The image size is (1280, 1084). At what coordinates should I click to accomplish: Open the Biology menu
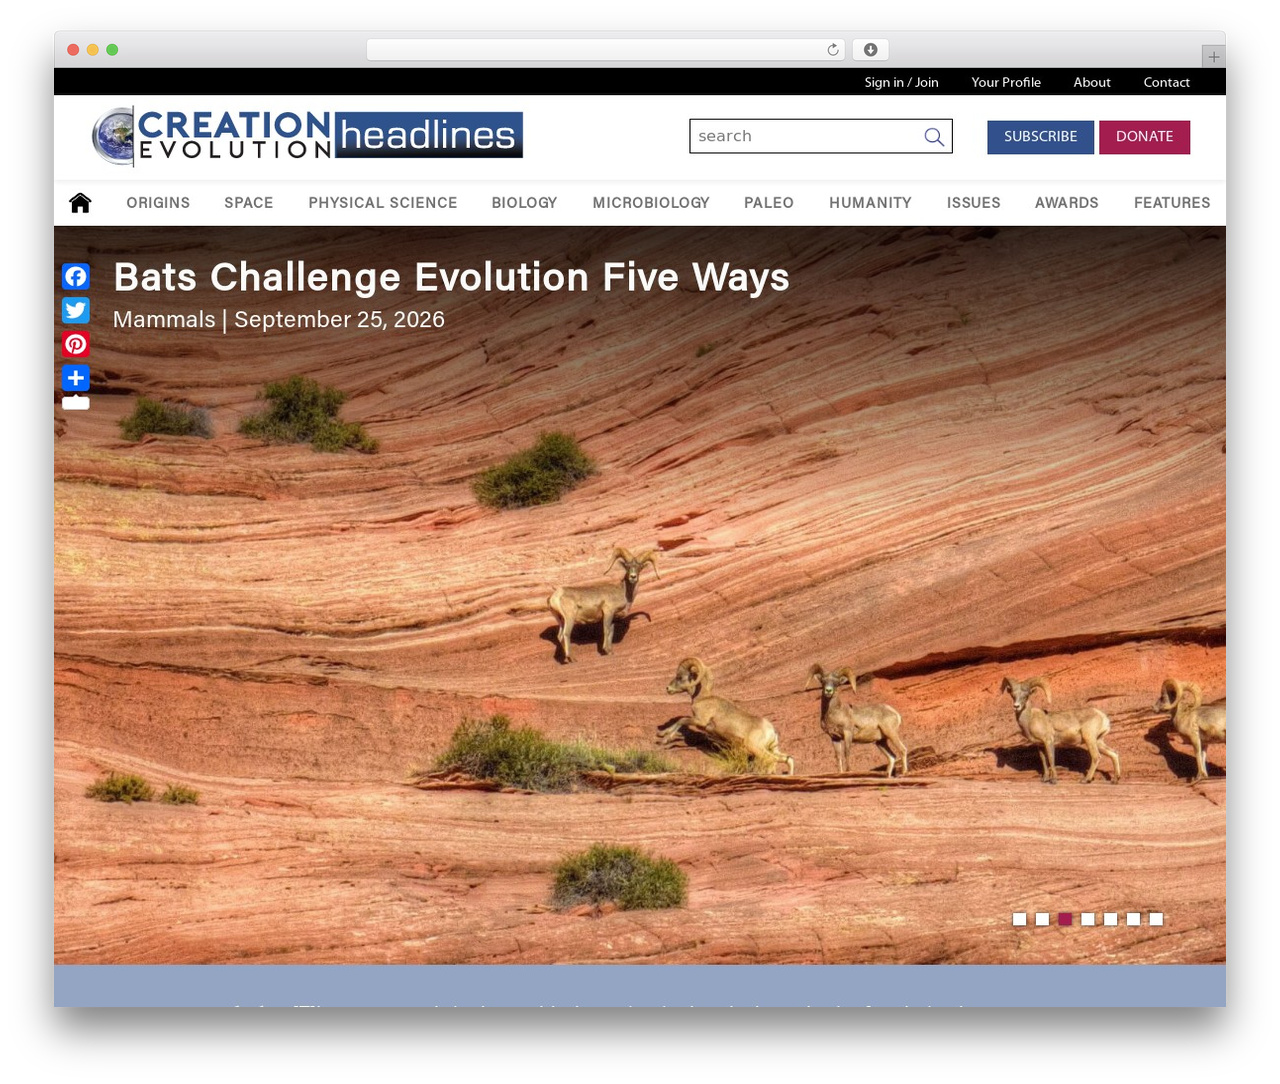pos(524,203)
